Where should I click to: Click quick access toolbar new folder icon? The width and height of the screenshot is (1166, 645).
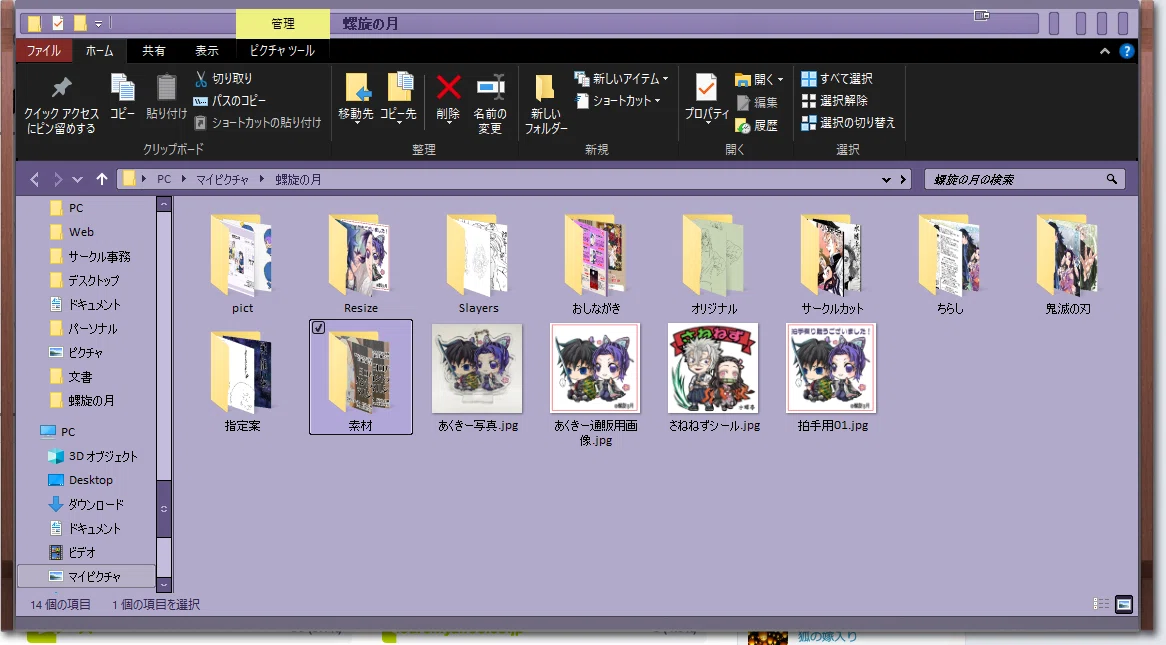pos(80,24)
